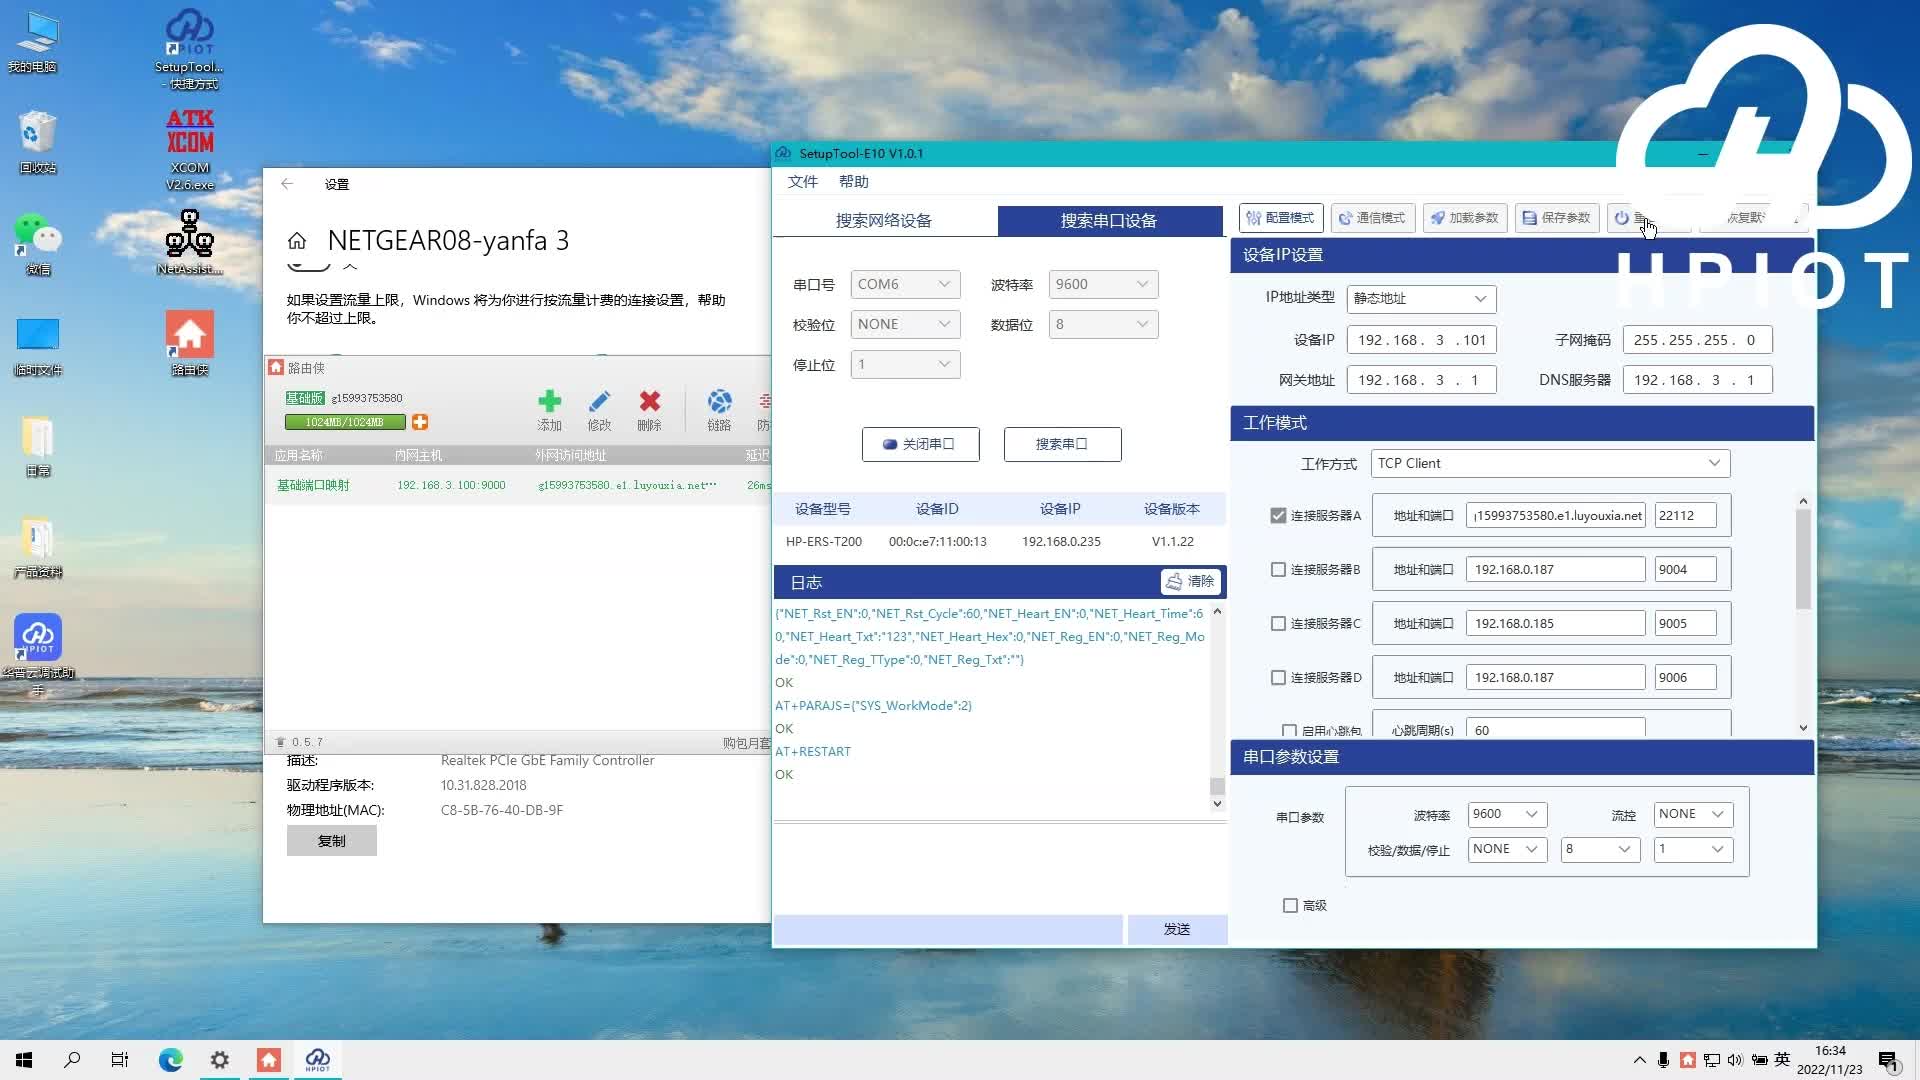Click the 保存参数 toolbar button
This screenshot has height=1080, width=1920.
click(x=1556, y=218)
